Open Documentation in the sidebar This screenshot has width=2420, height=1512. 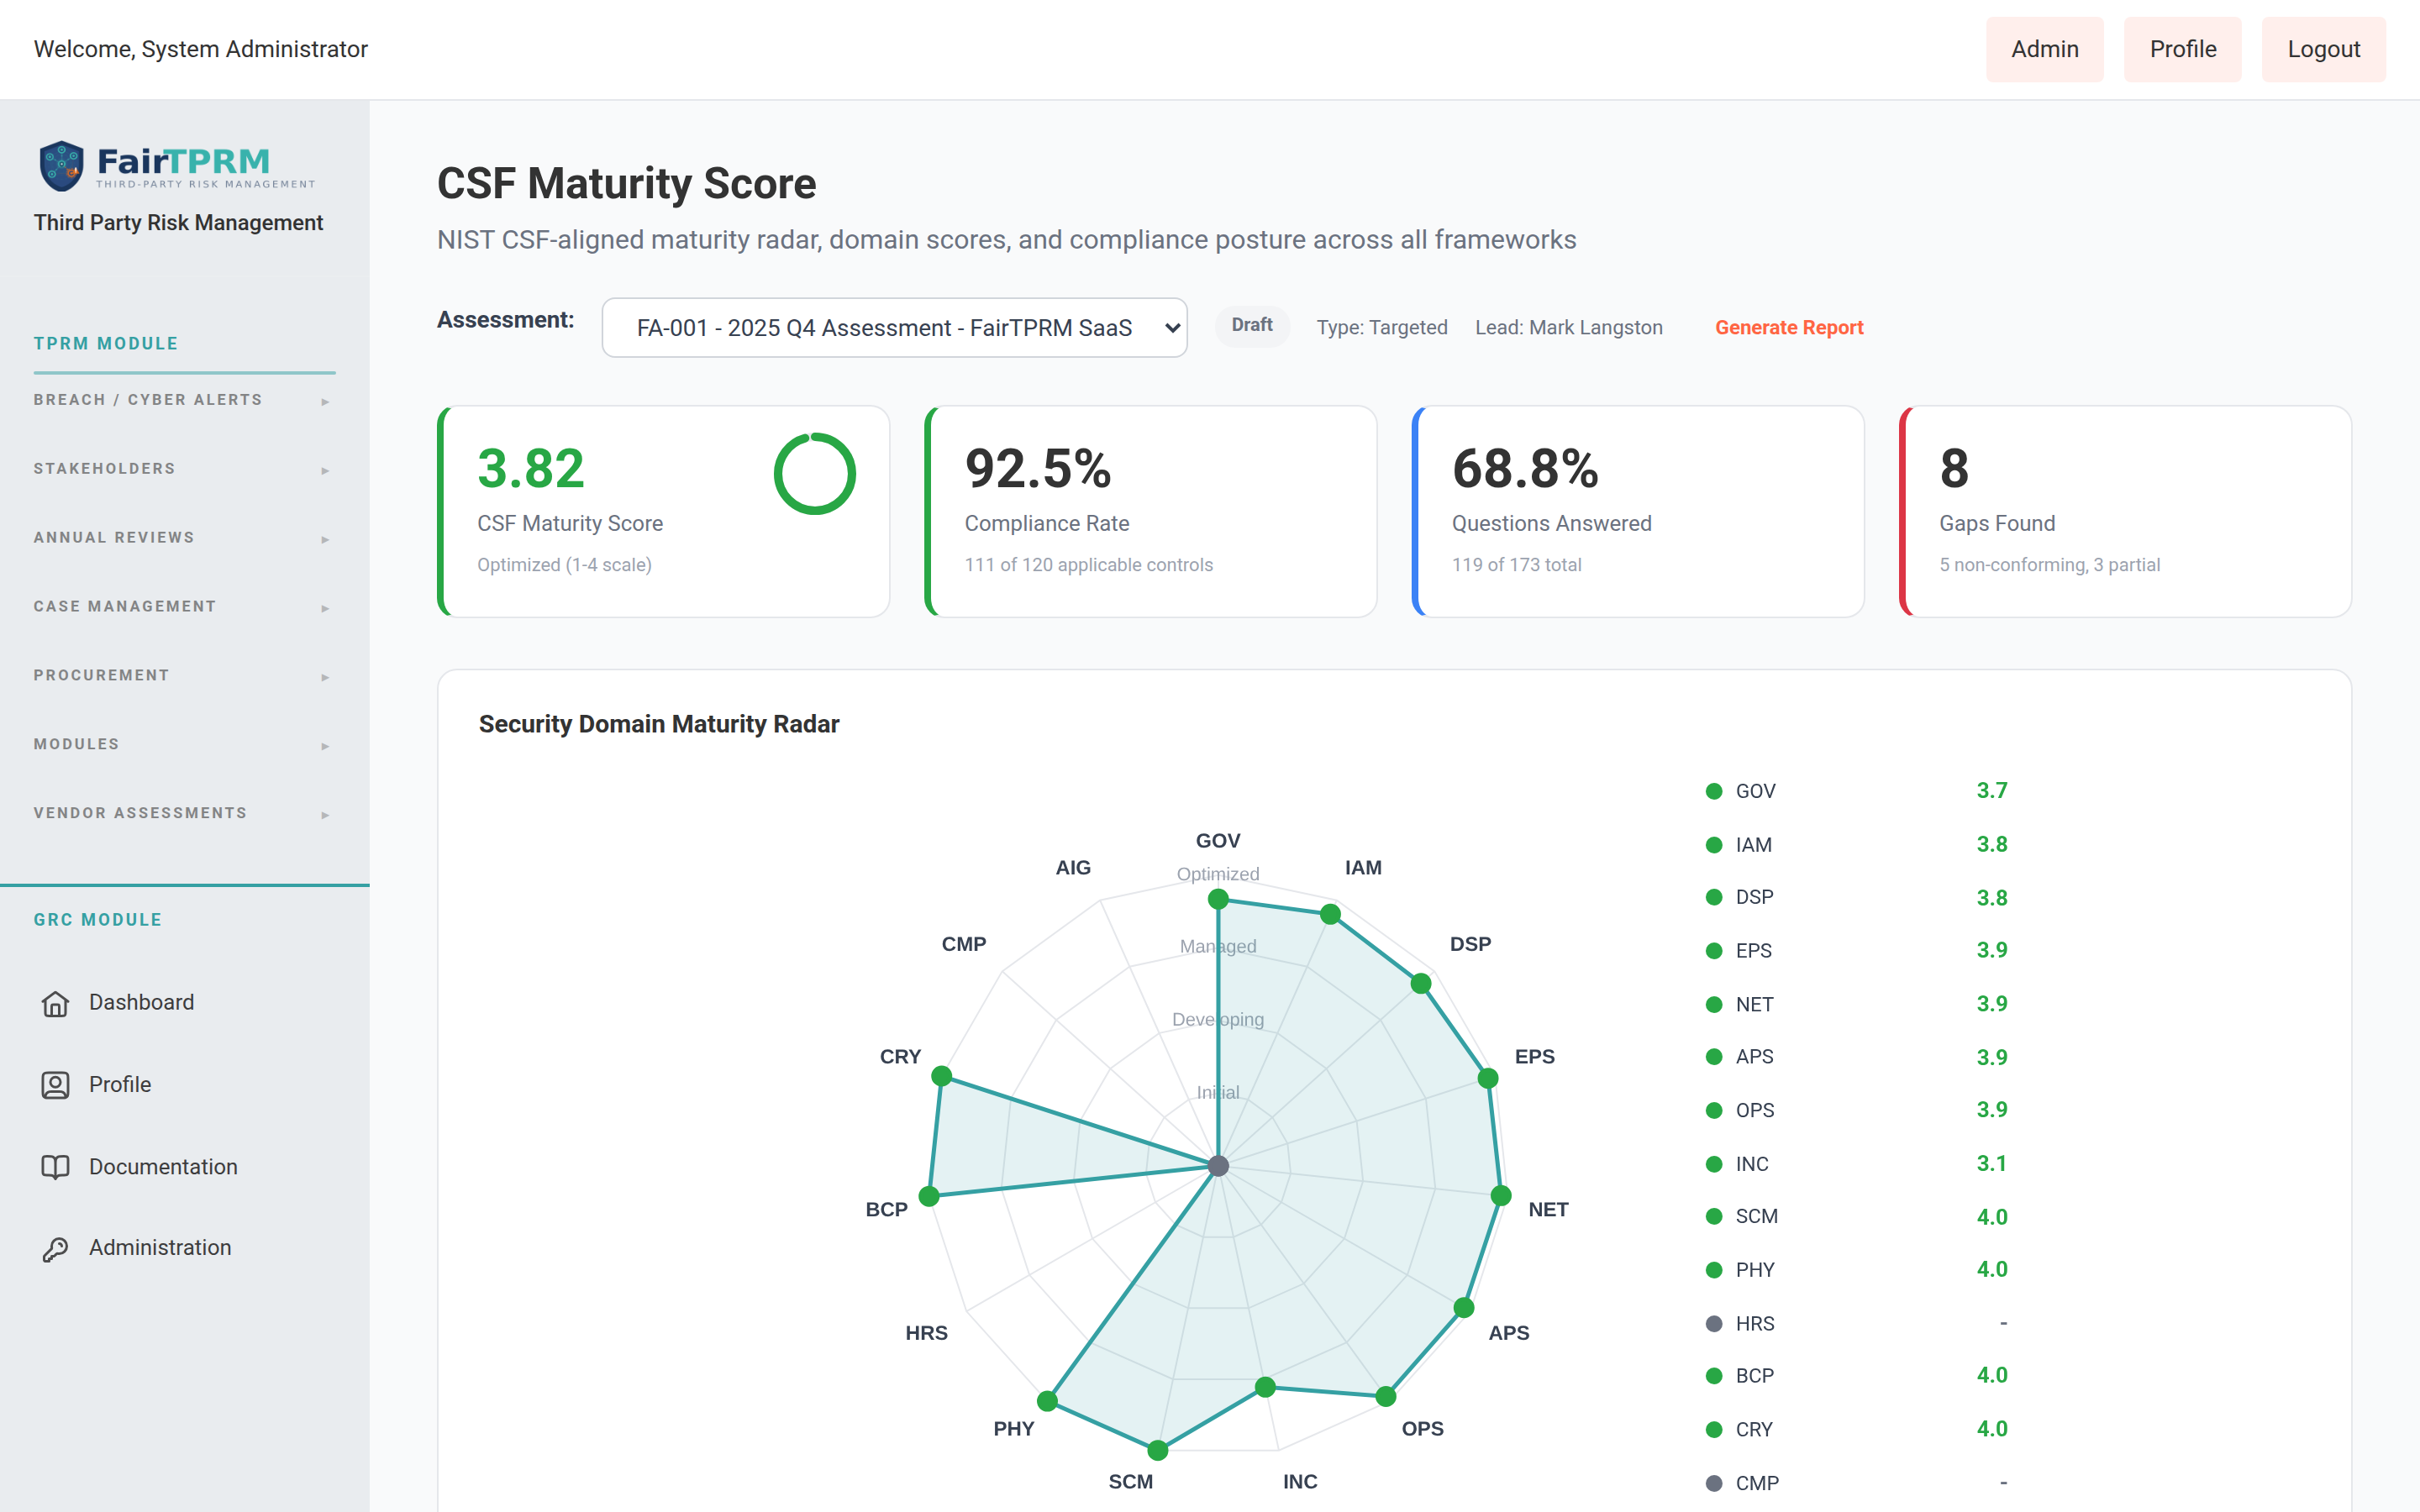(x=163, y=1167)
